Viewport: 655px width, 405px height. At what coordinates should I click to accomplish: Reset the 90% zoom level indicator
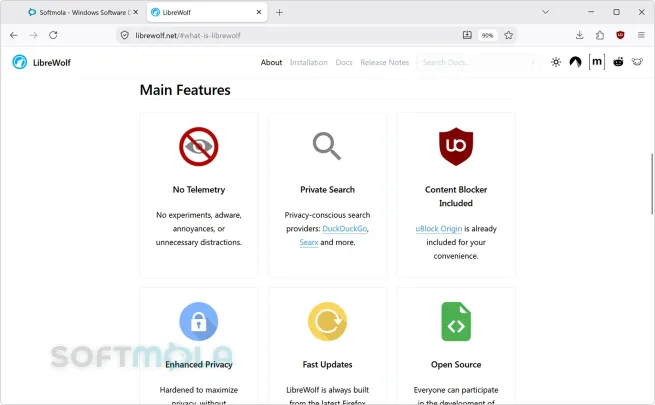pos(487,35)
